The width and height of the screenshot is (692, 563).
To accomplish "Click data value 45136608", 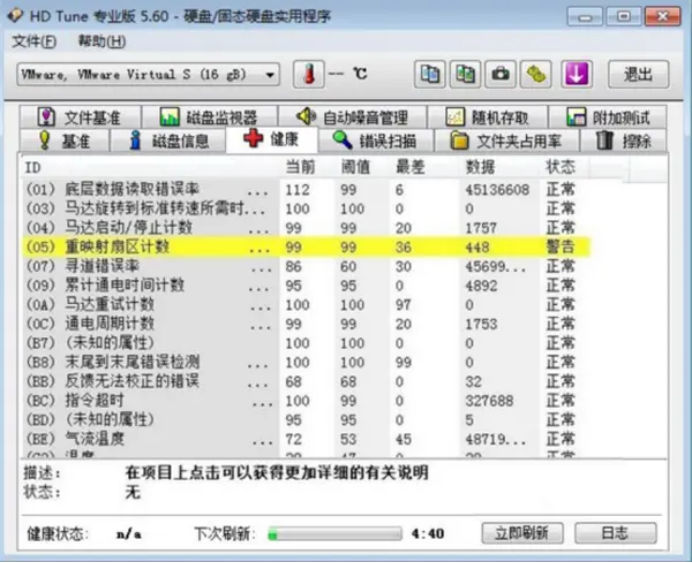I will coord(497,190).
